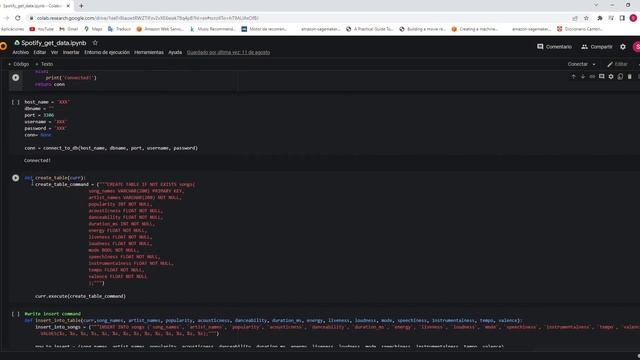Open the Traducir bookmark

click(x=120, y=29)
